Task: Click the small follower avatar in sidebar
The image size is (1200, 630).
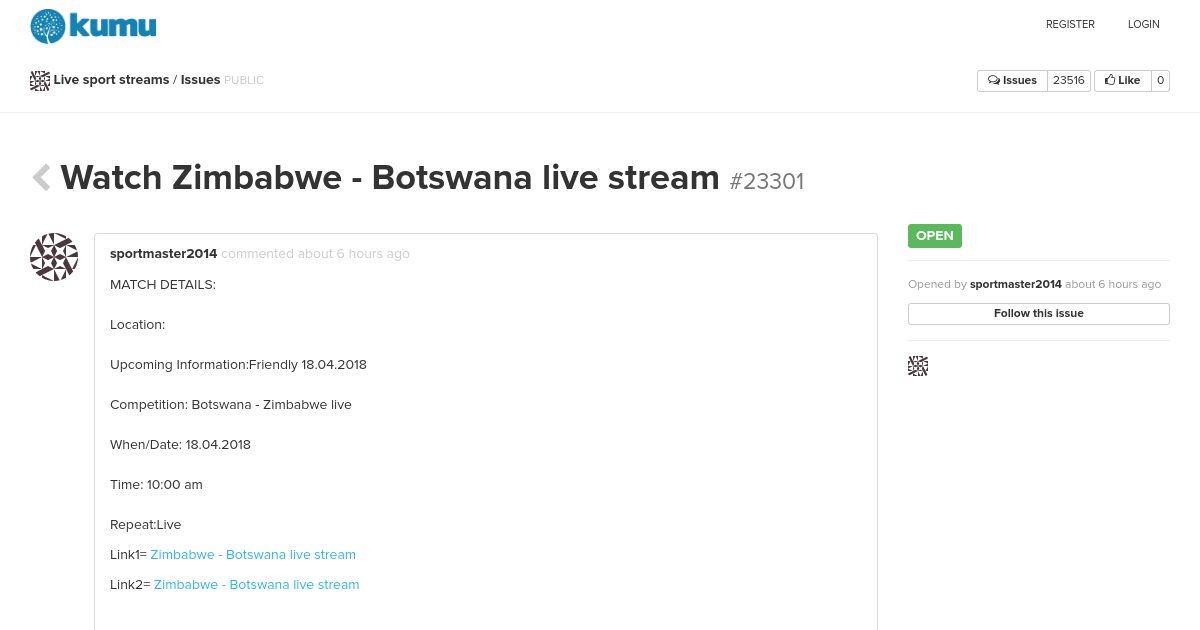Action: point(918,366)
